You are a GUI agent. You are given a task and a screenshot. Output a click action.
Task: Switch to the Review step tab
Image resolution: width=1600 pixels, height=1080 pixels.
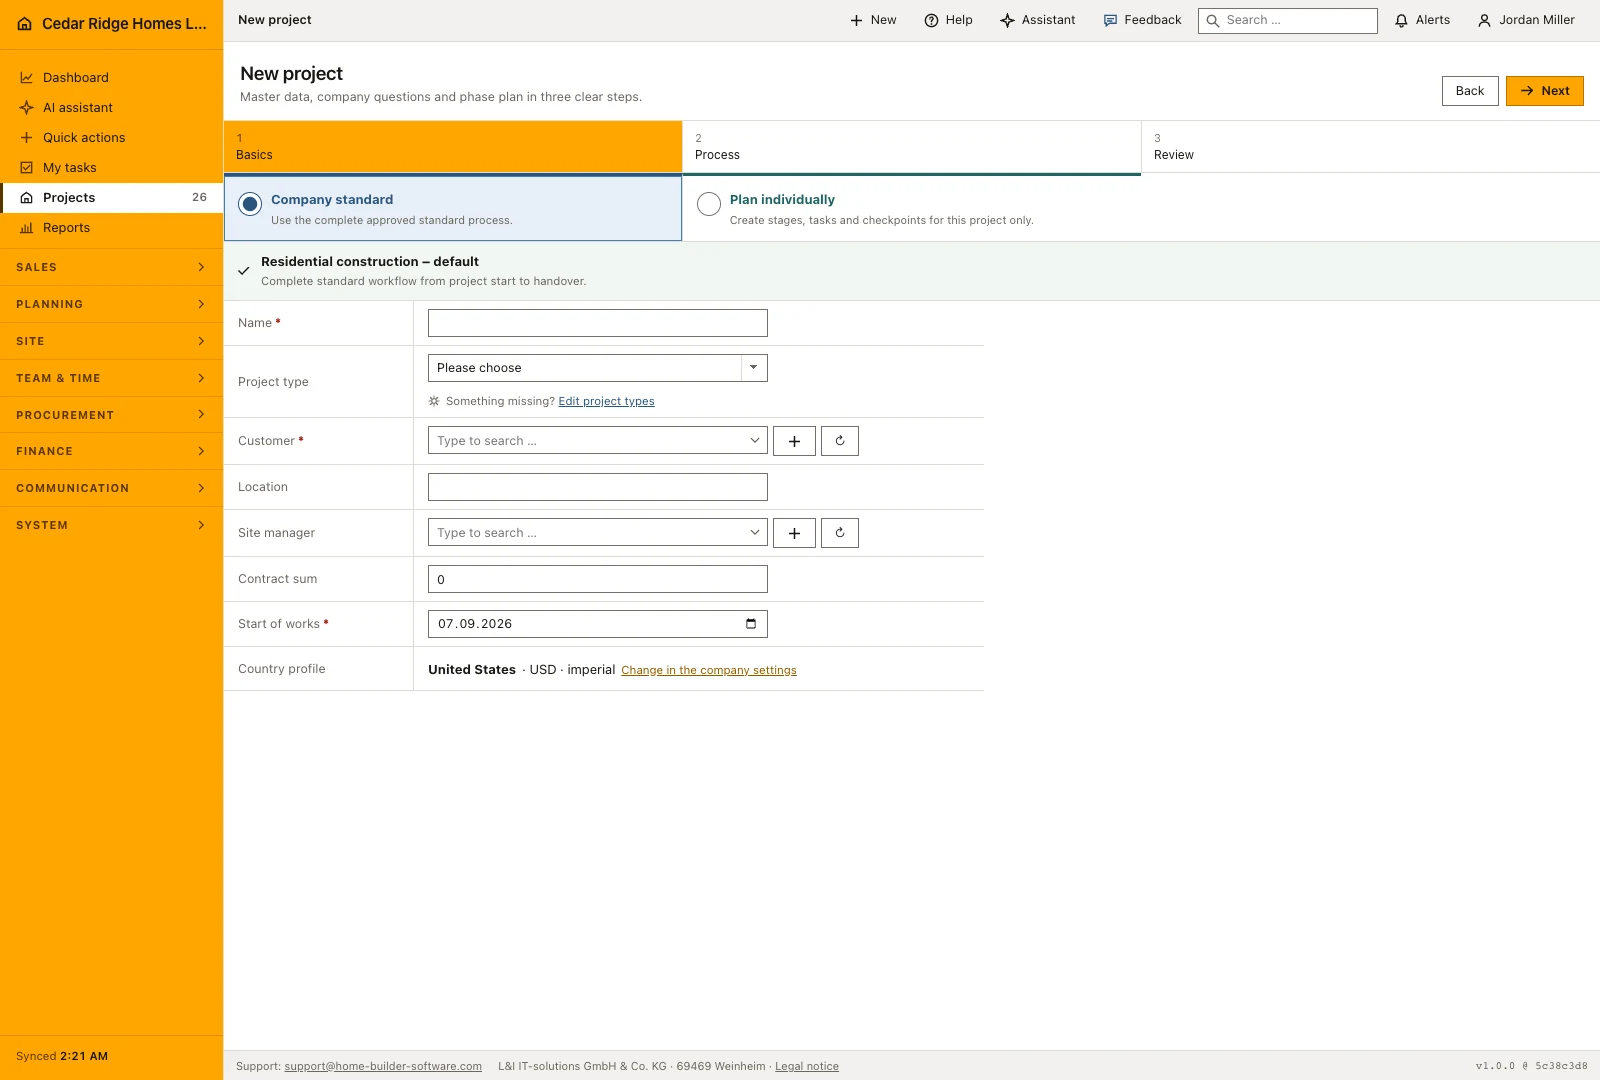click(x=1370, y=147)
